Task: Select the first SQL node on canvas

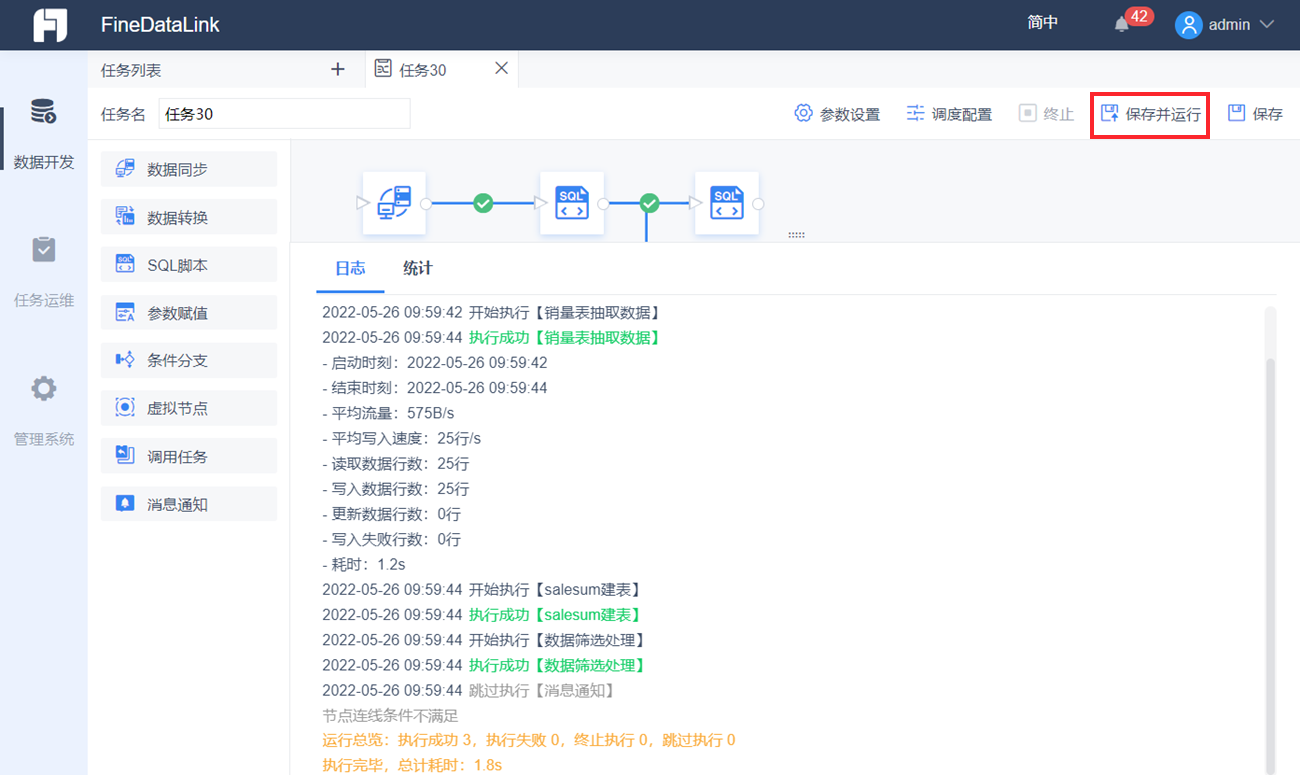Action: [572, 203]
